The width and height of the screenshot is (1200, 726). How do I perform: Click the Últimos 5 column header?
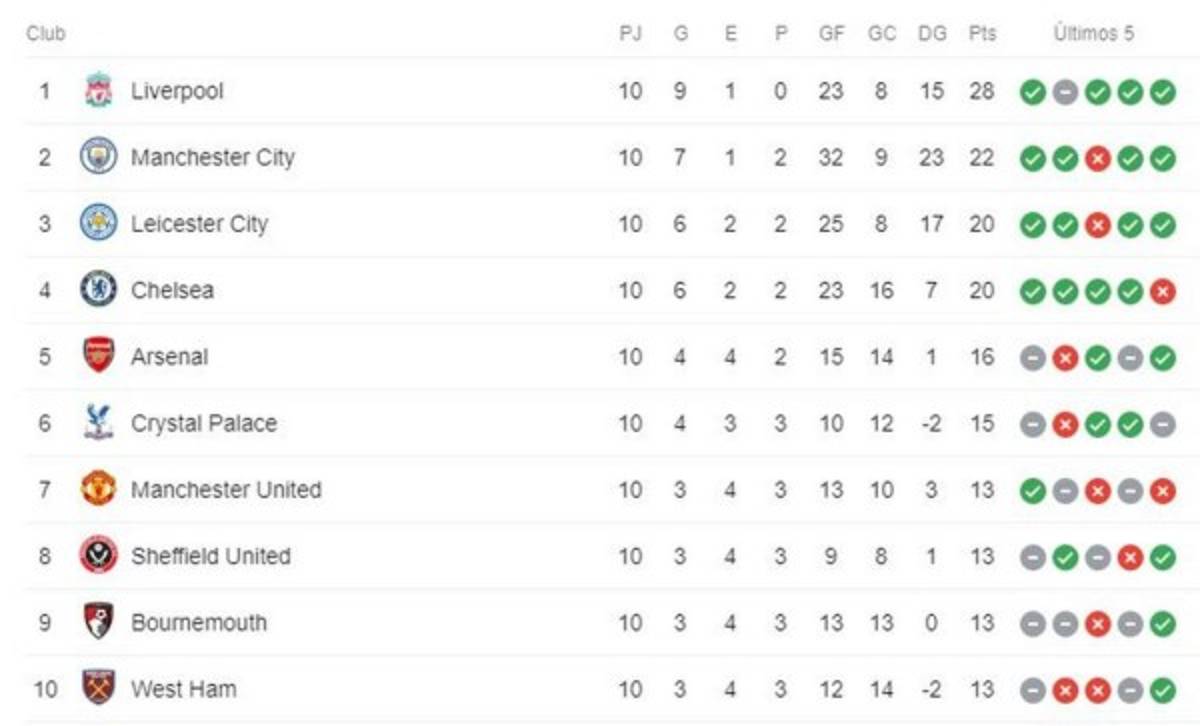pyautogui.click(x=1093, y=34)
